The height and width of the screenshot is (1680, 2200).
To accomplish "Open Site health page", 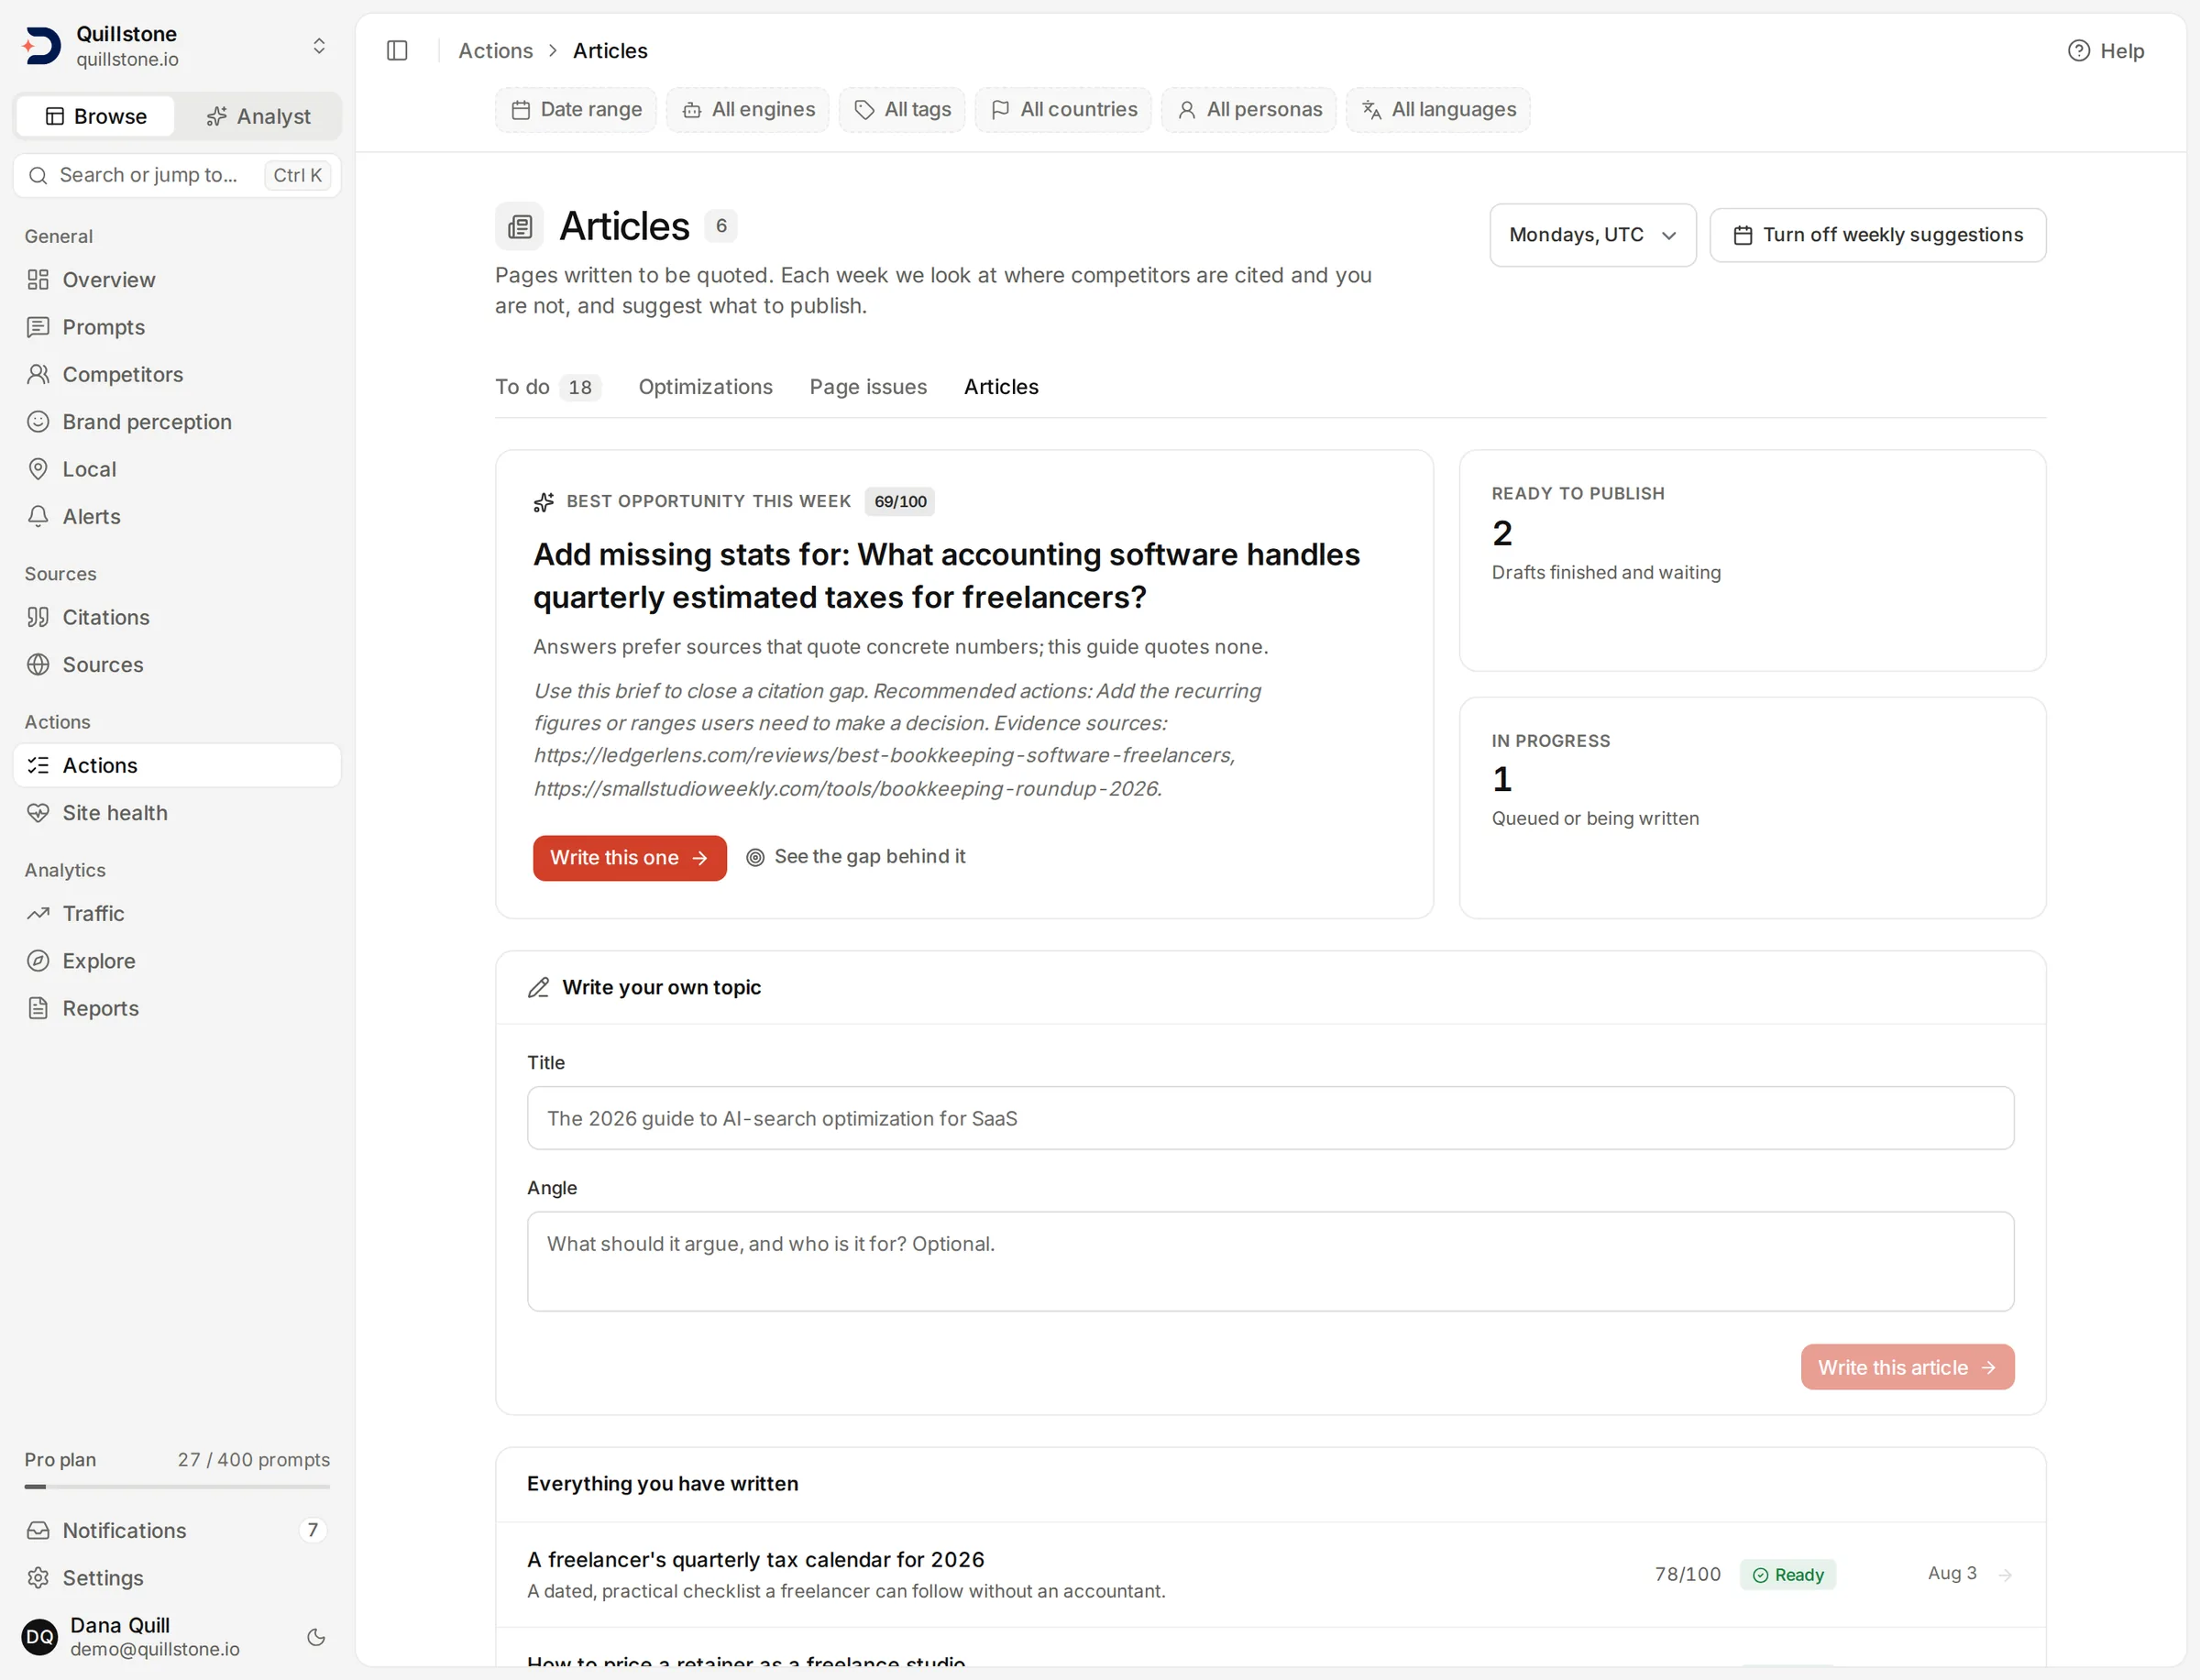I will (x=177, y=813).
